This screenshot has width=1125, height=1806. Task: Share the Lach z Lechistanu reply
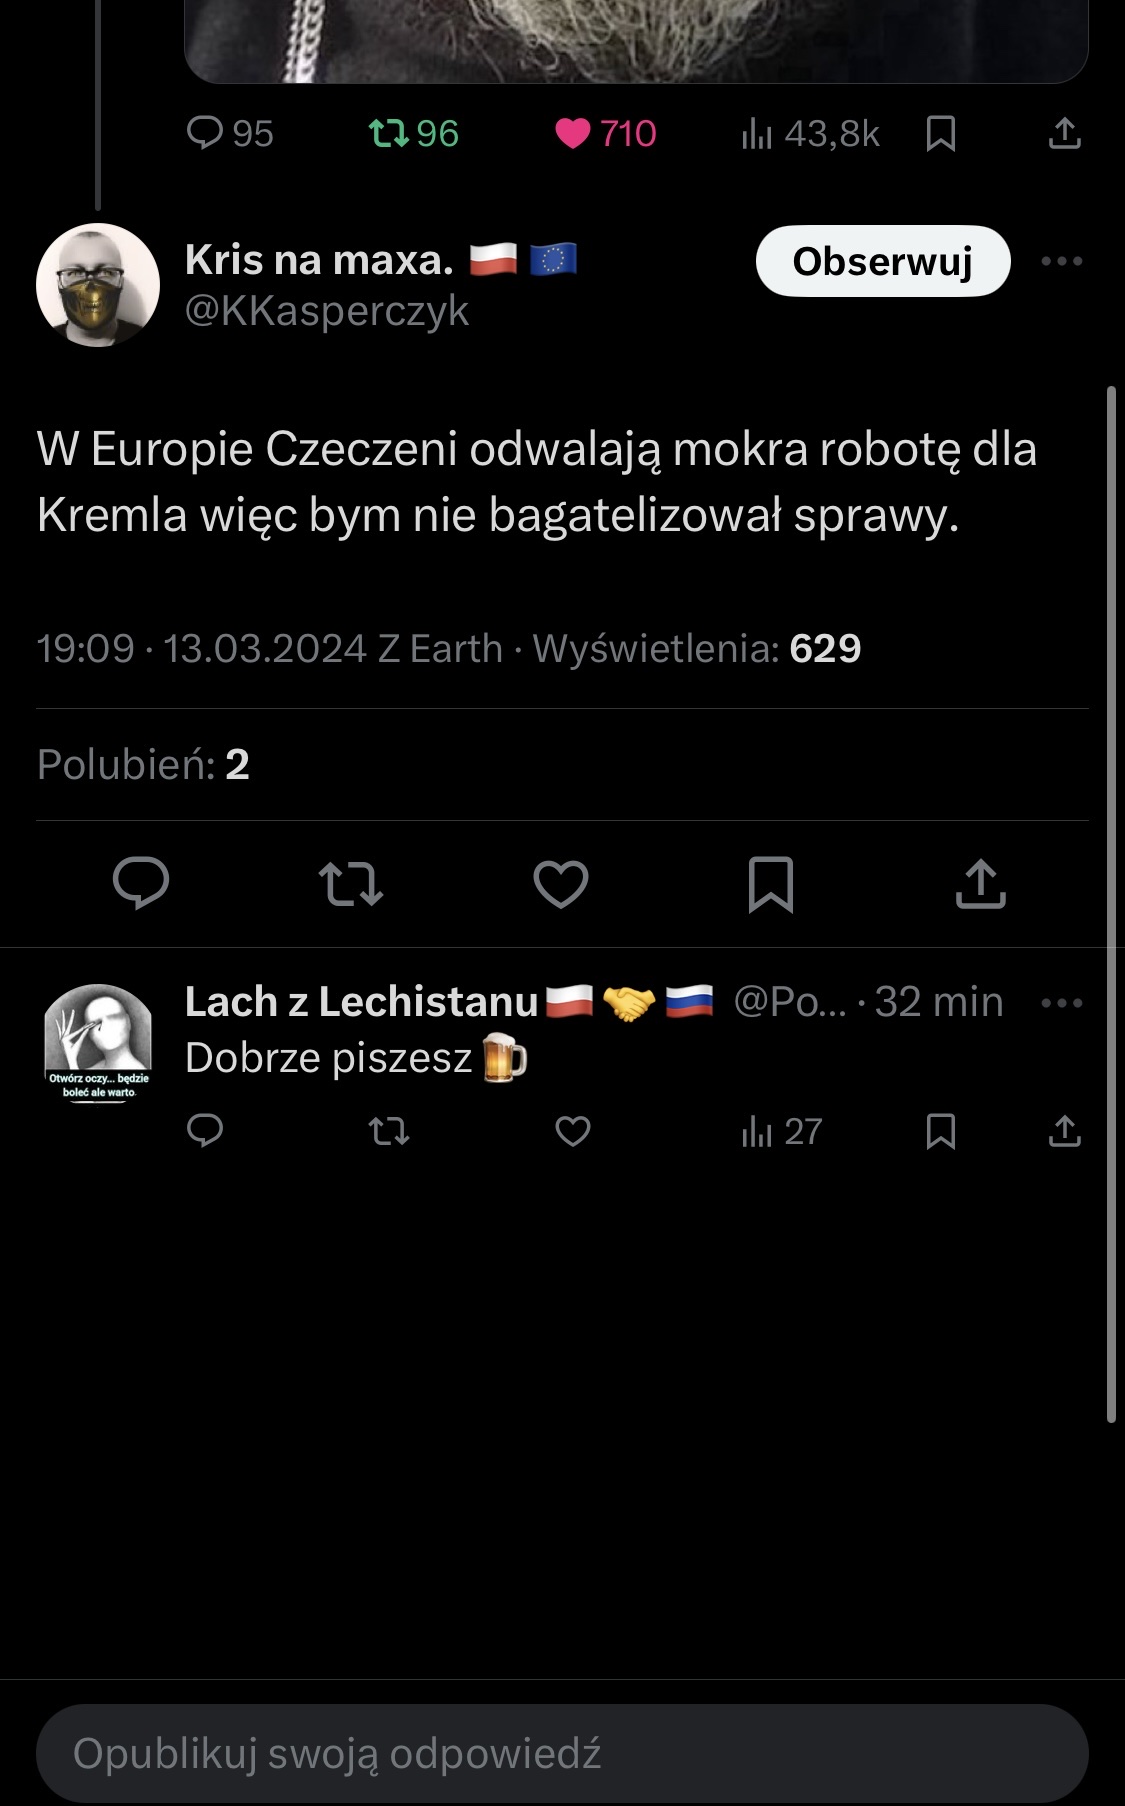pos(1065,1131)
